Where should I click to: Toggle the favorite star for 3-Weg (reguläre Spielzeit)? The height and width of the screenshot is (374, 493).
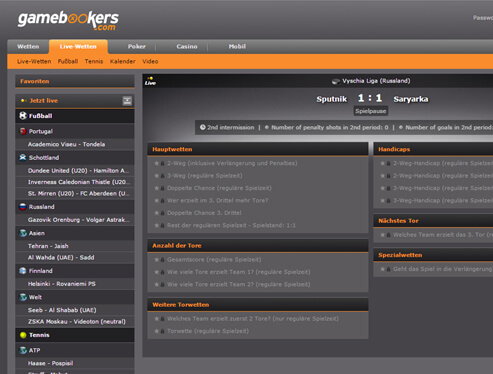pyautogui.click(x=156, y=176)
